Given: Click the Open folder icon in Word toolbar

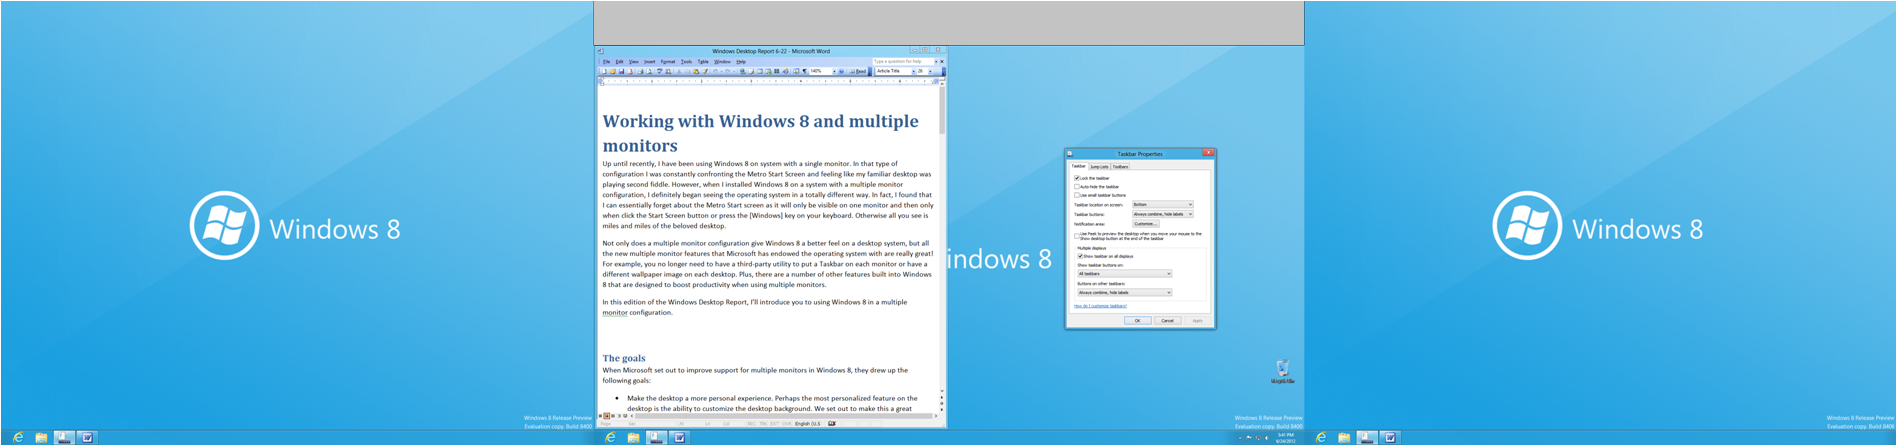Looking at the screenshot, I should click(613, 72).
